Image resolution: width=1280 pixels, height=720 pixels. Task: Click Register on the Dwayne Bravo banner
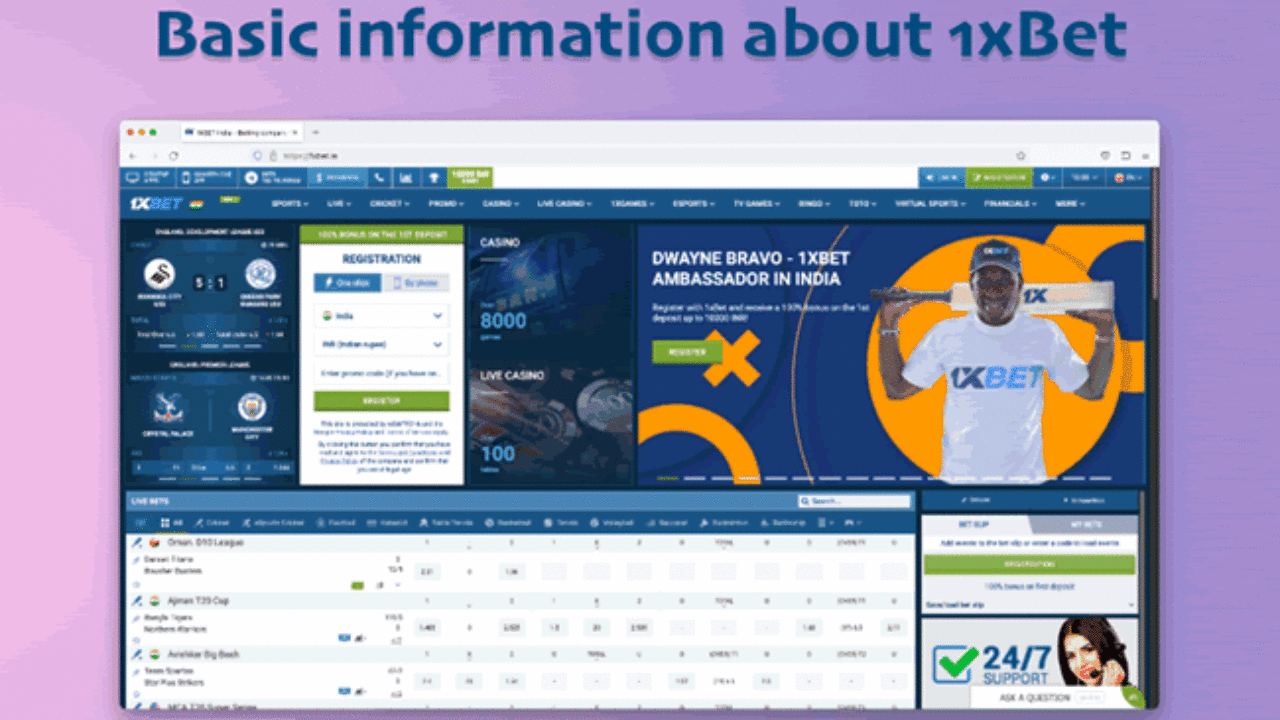tap(687, 352)
